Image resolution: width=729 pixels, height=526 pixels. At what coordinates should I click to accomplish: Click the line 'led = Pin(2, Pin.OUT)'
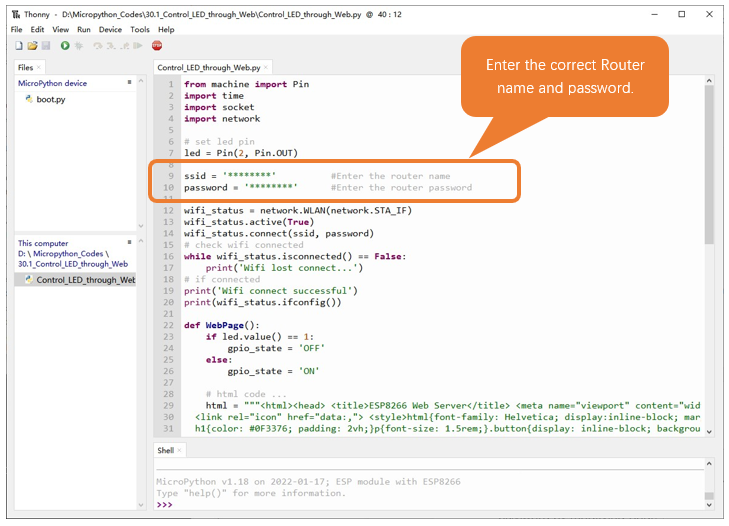click(241, 153)
